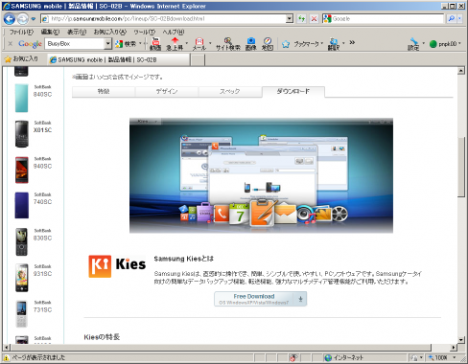Expand the BusyBox search field dropdown

[108, 43]
